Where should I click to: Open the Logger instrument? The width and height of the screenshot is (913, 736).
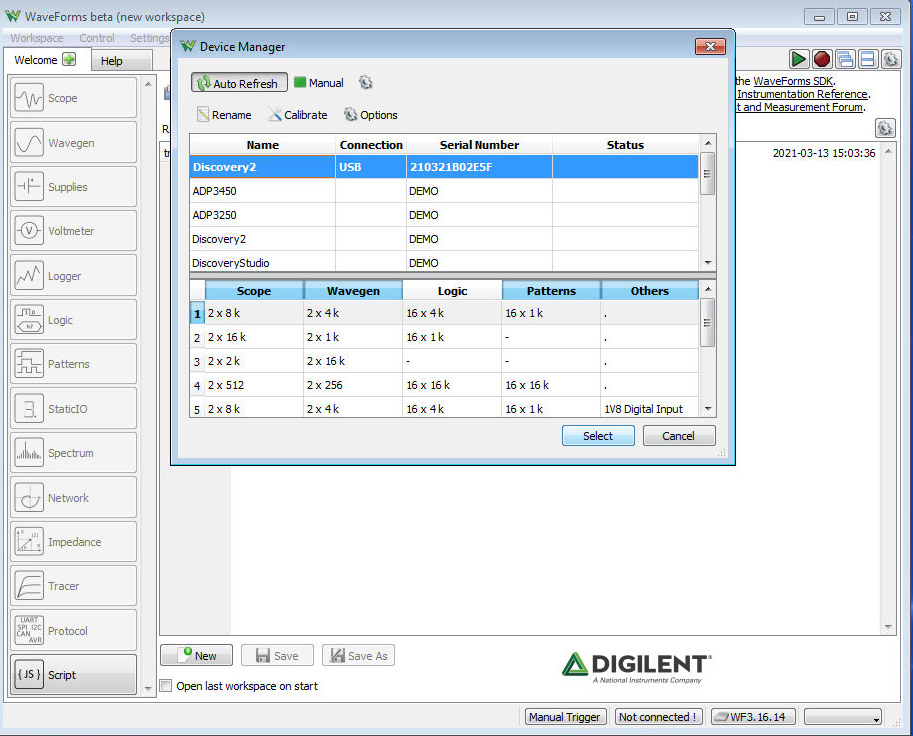pyautogui.click(x=73, y=275)
